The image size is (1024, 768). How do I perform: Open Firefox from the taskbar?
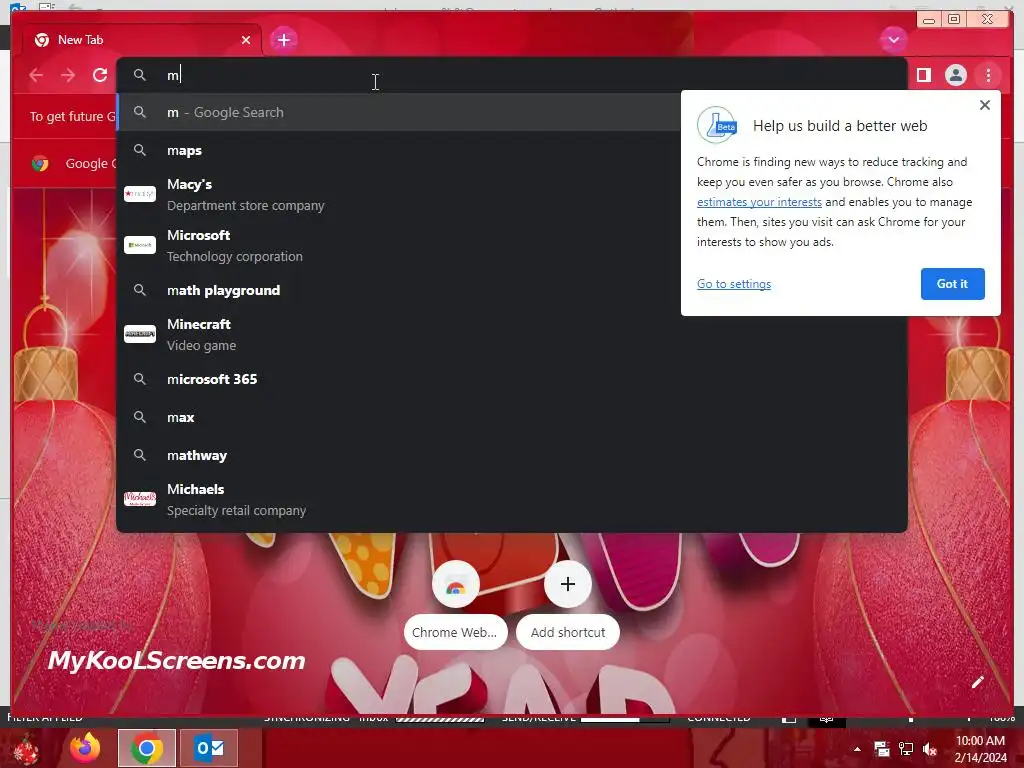(85, 748)
